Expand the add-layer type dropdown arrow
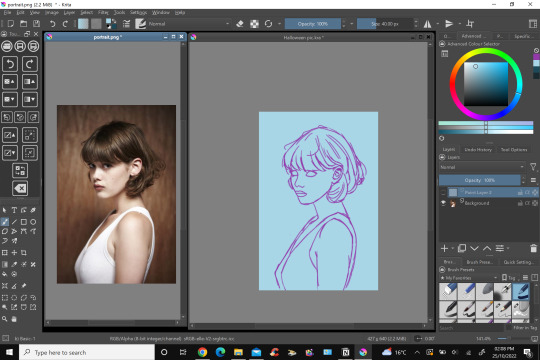This screenshot has height=360, width=540. click(x=453, y=248)
